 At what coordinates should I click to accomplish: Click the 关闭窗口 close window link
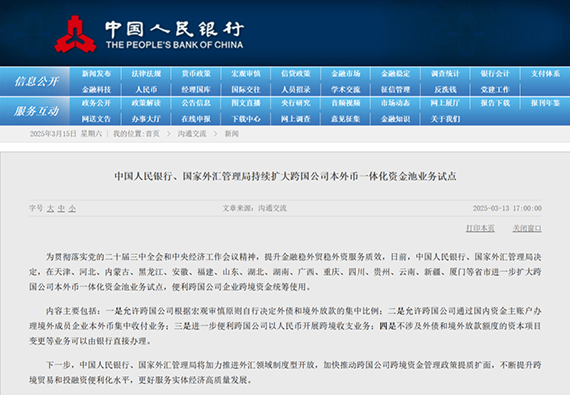tap(527, 228)
